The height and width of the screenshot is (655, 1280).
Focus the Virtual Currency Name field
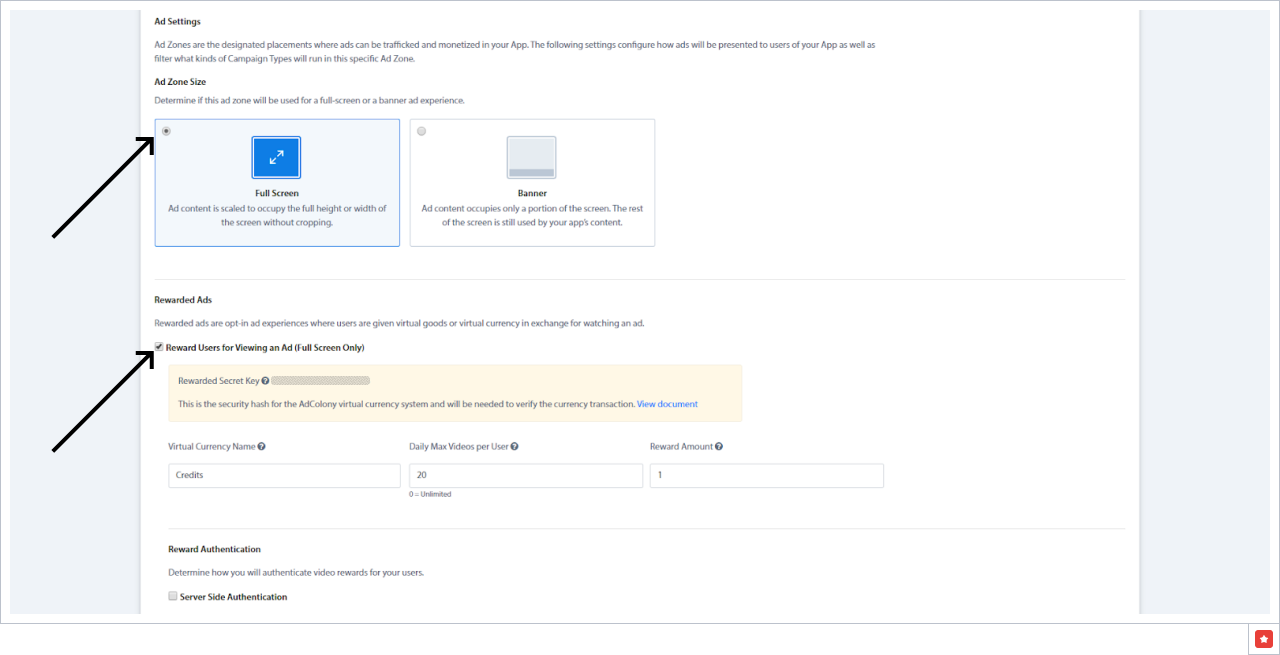(x=284, y=476)
